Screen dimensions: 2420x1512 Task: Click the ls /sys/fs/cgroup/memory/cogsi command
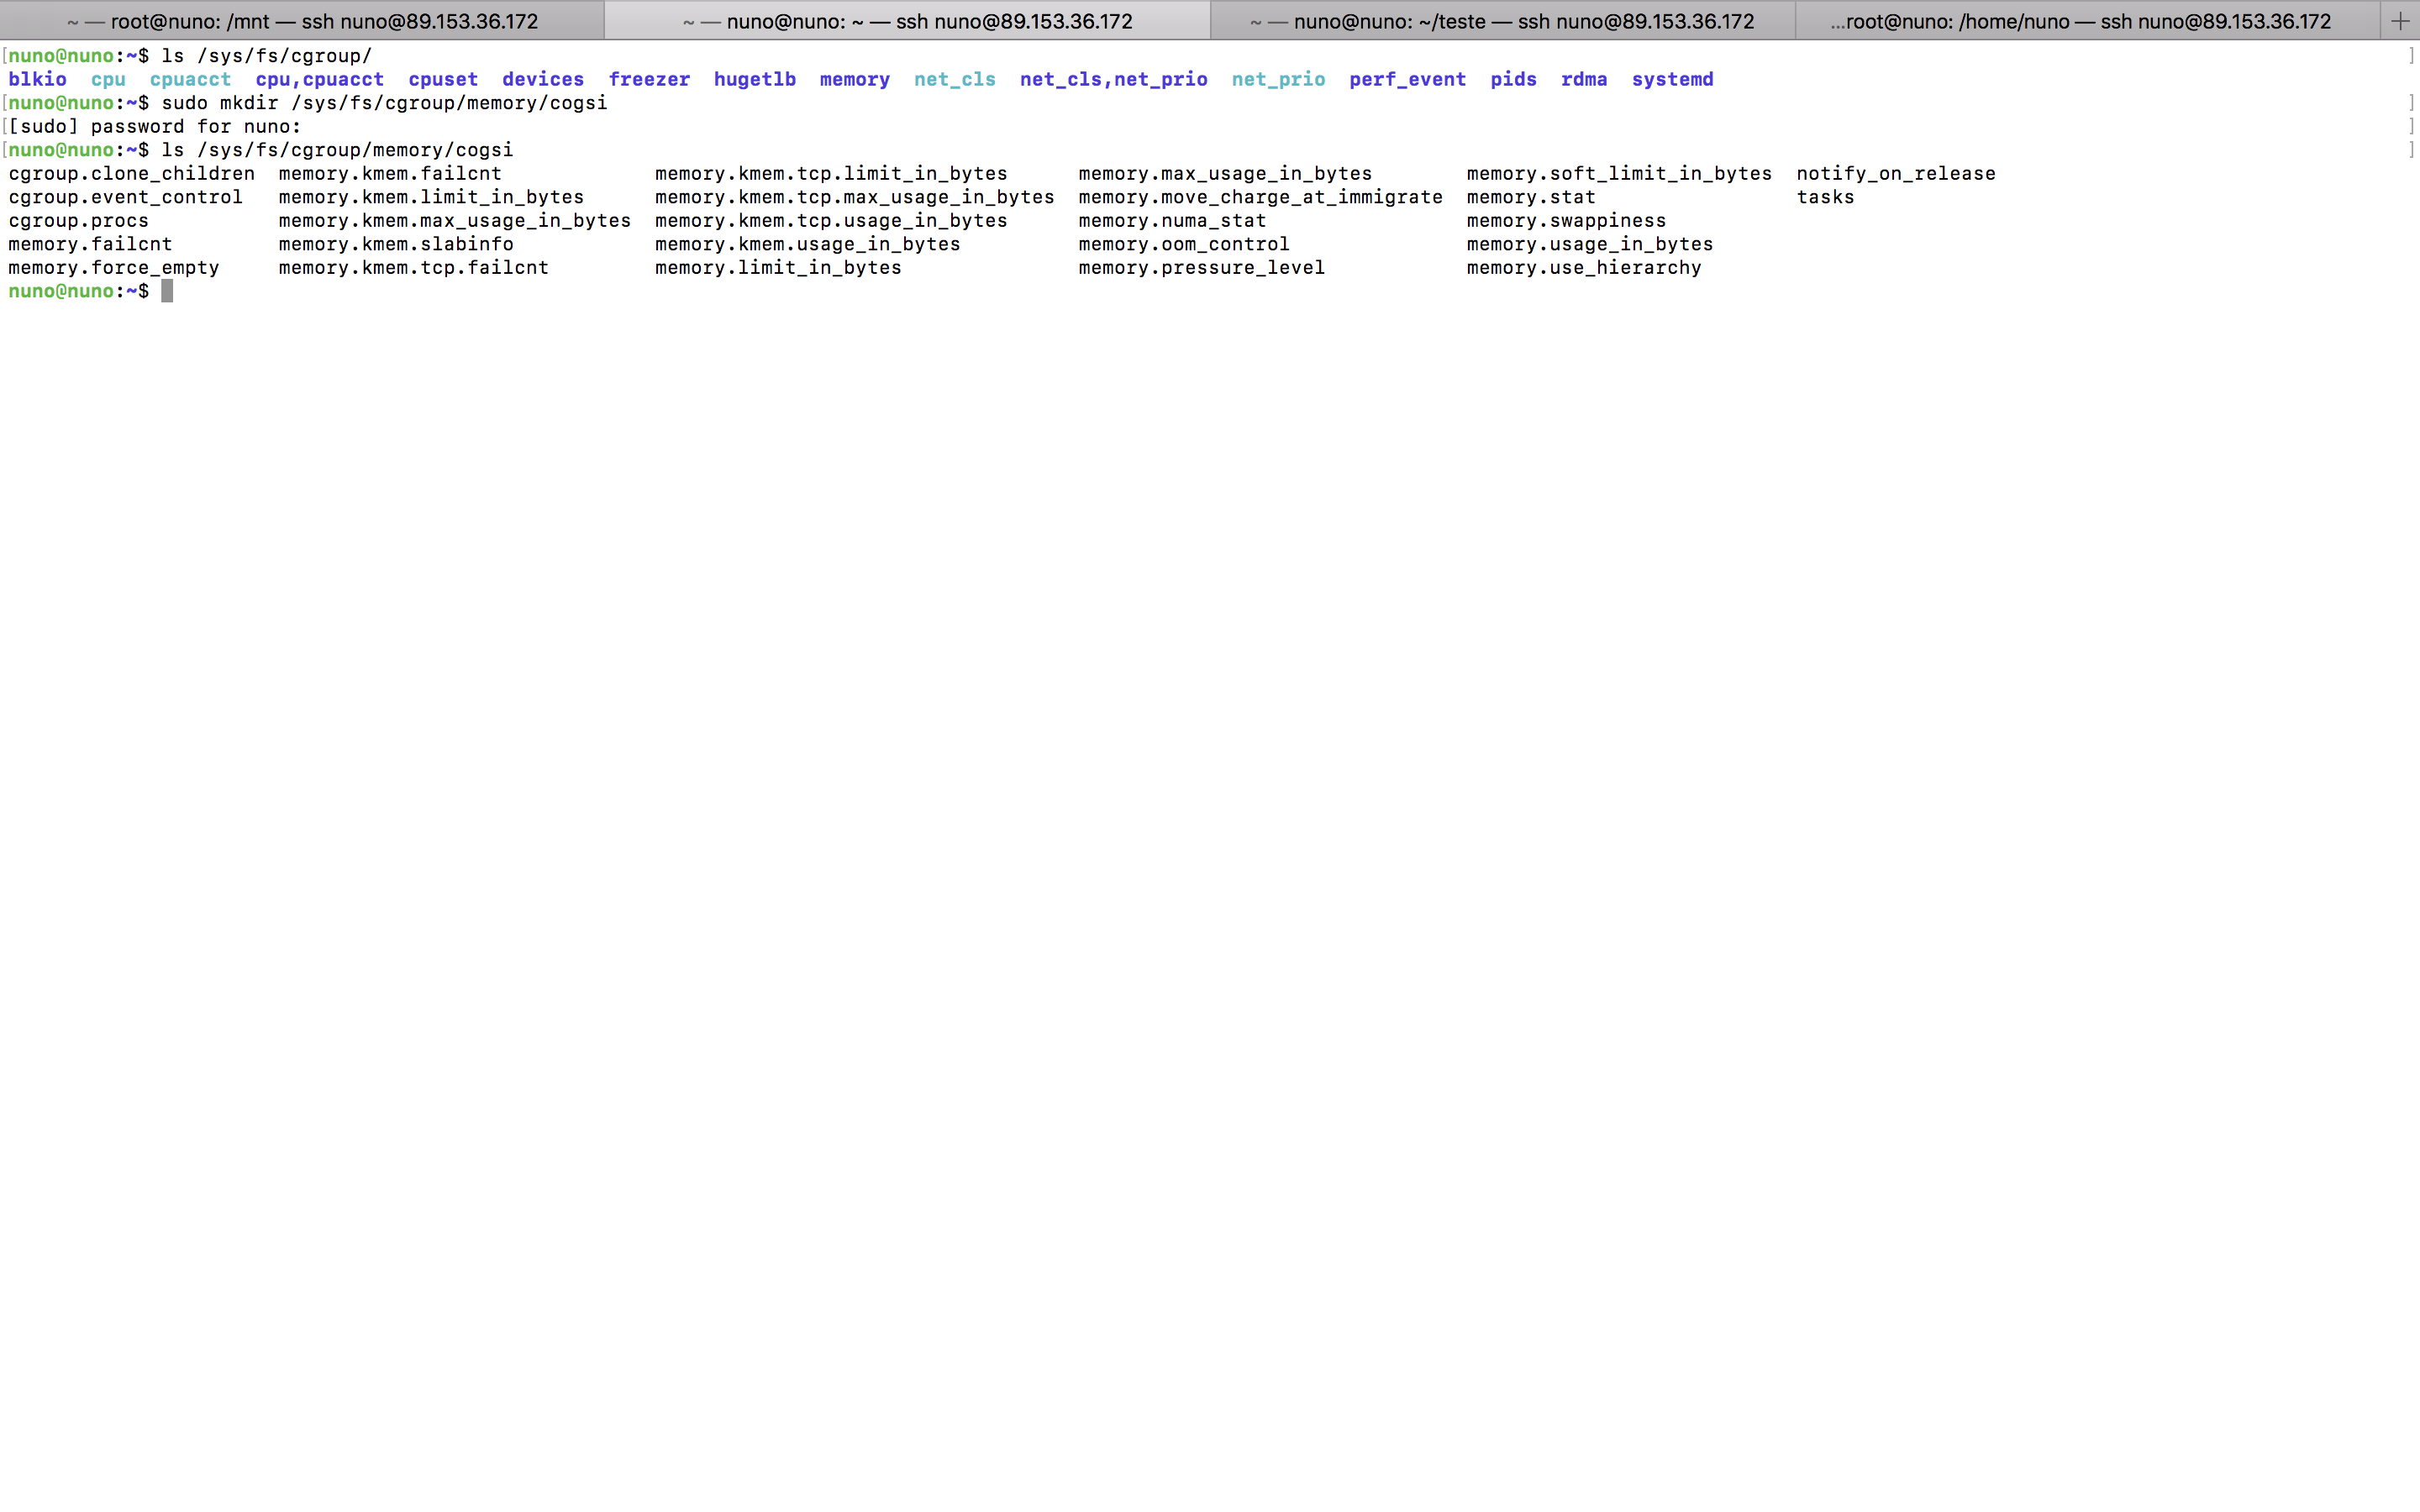point(337,150)
